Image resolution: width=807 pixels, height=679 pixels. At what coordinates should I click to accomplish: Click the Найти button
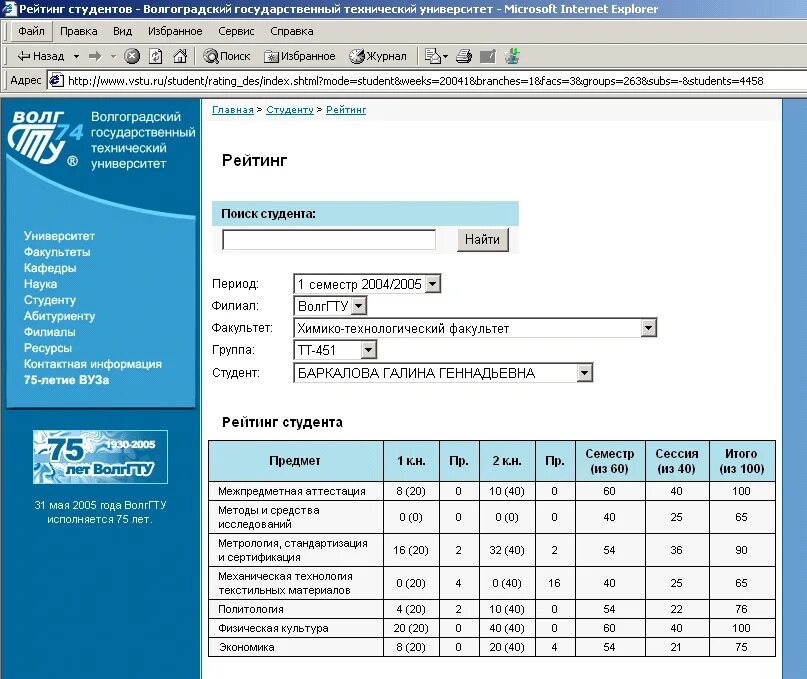[x=482, y=240]
